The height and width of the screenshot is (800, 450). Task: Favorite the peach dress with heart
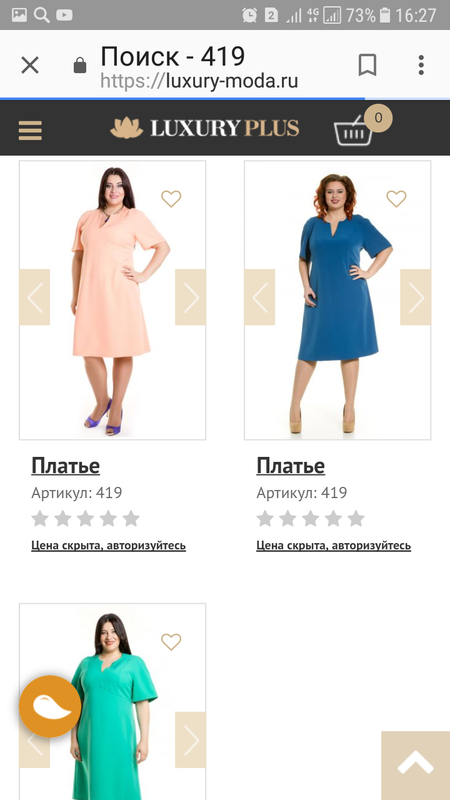pos(171,198)
